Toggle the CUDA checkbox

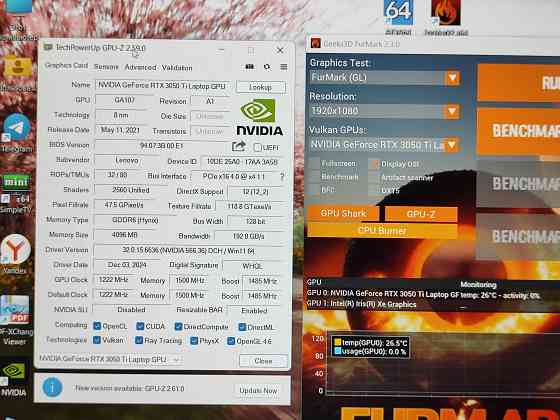(140, 326)
